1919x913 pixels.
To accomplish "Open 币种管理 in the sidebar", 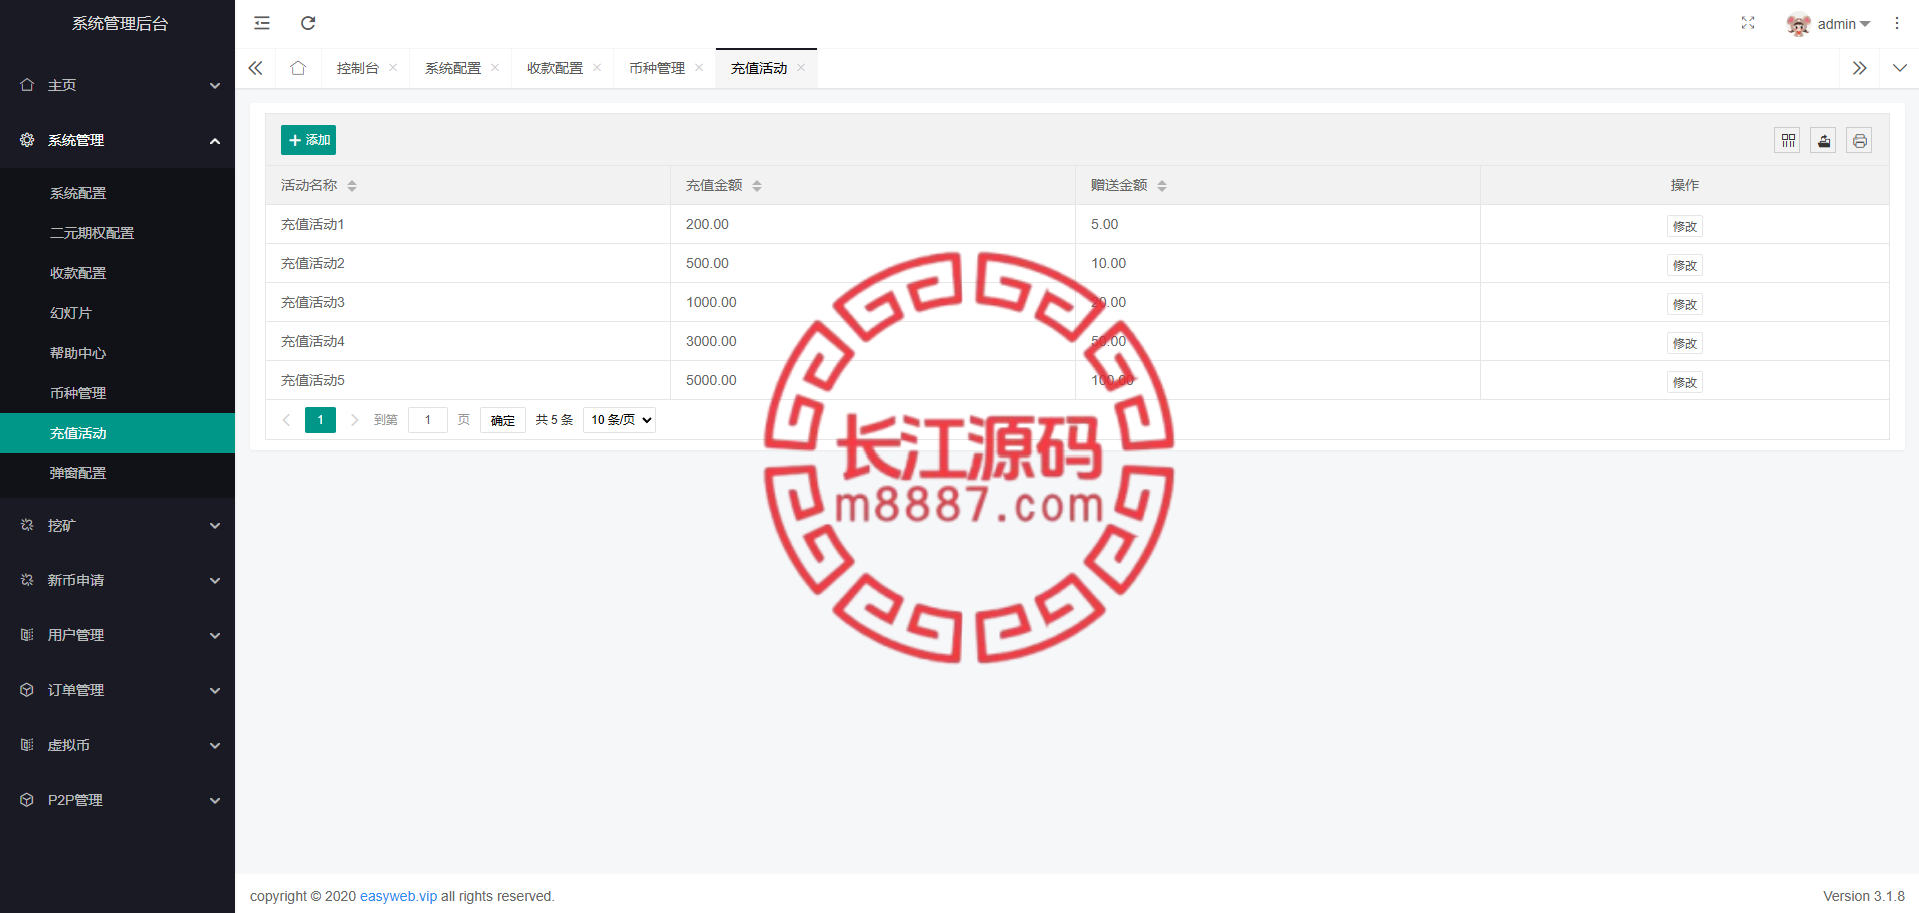I will [x=117, y=393].
